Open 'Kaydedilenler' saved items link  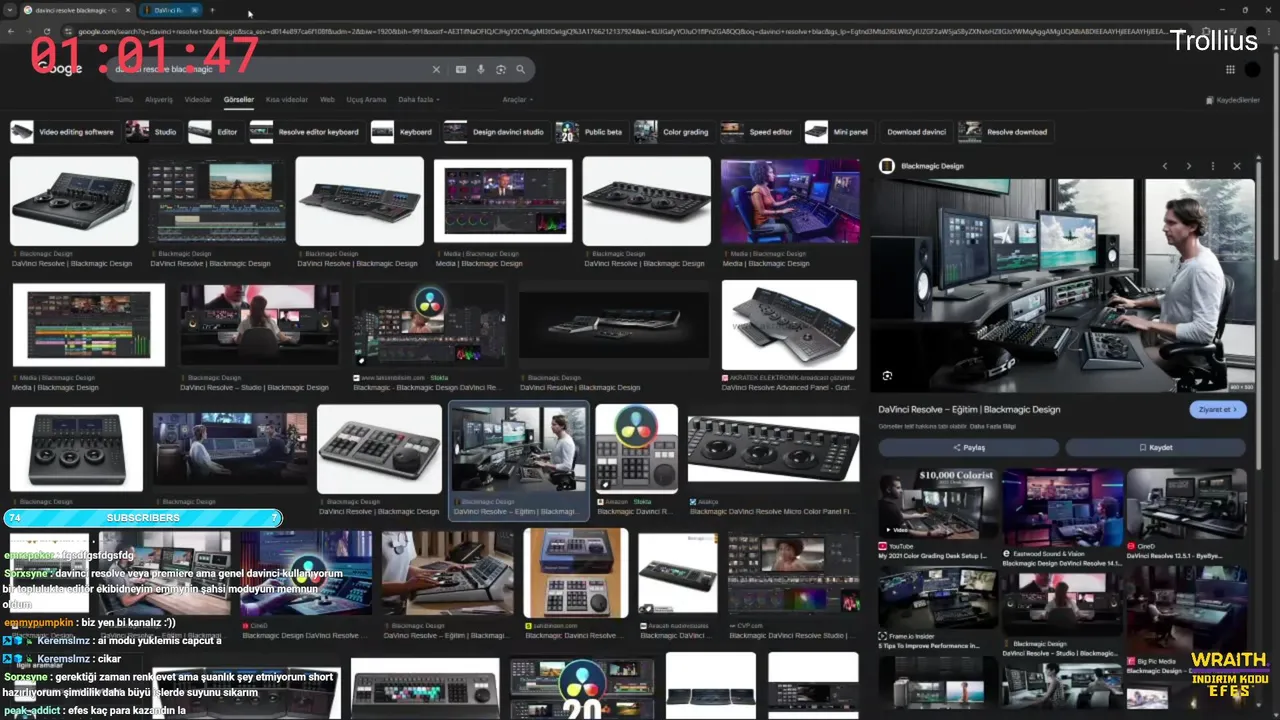1233,100
